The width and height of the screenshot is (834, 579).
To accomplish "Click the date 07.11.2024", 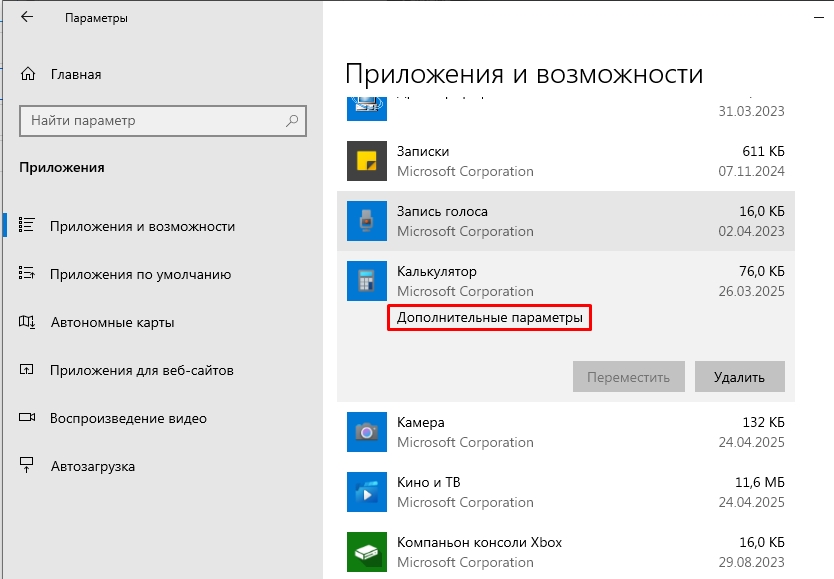I will click(x=751, y=171).
